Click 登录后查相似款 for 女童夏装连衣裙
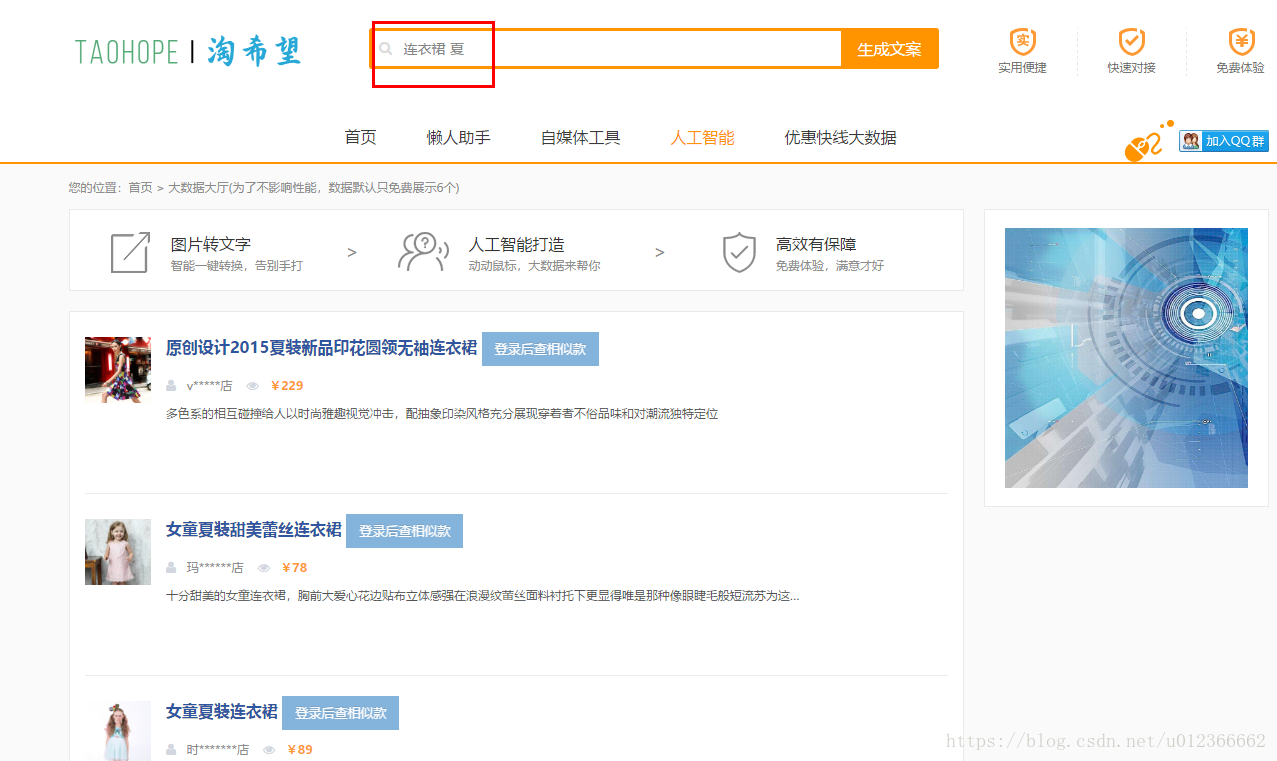Screen dimensions: 1277x761 (340, 713)
